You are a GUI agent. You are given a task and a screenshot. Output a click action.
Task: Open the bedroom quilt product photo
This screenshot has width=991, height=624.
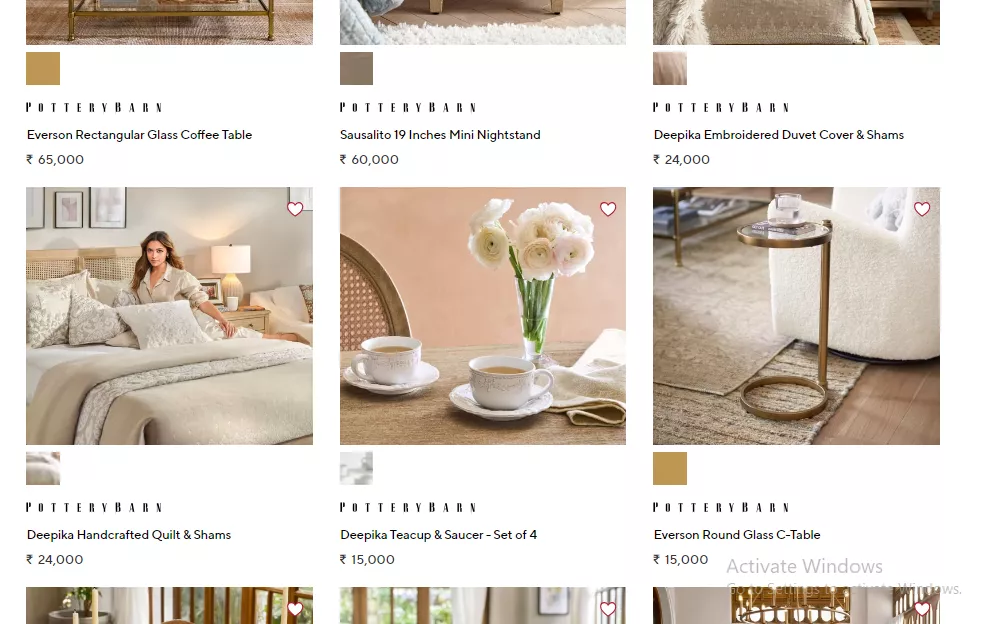(169, 315)
